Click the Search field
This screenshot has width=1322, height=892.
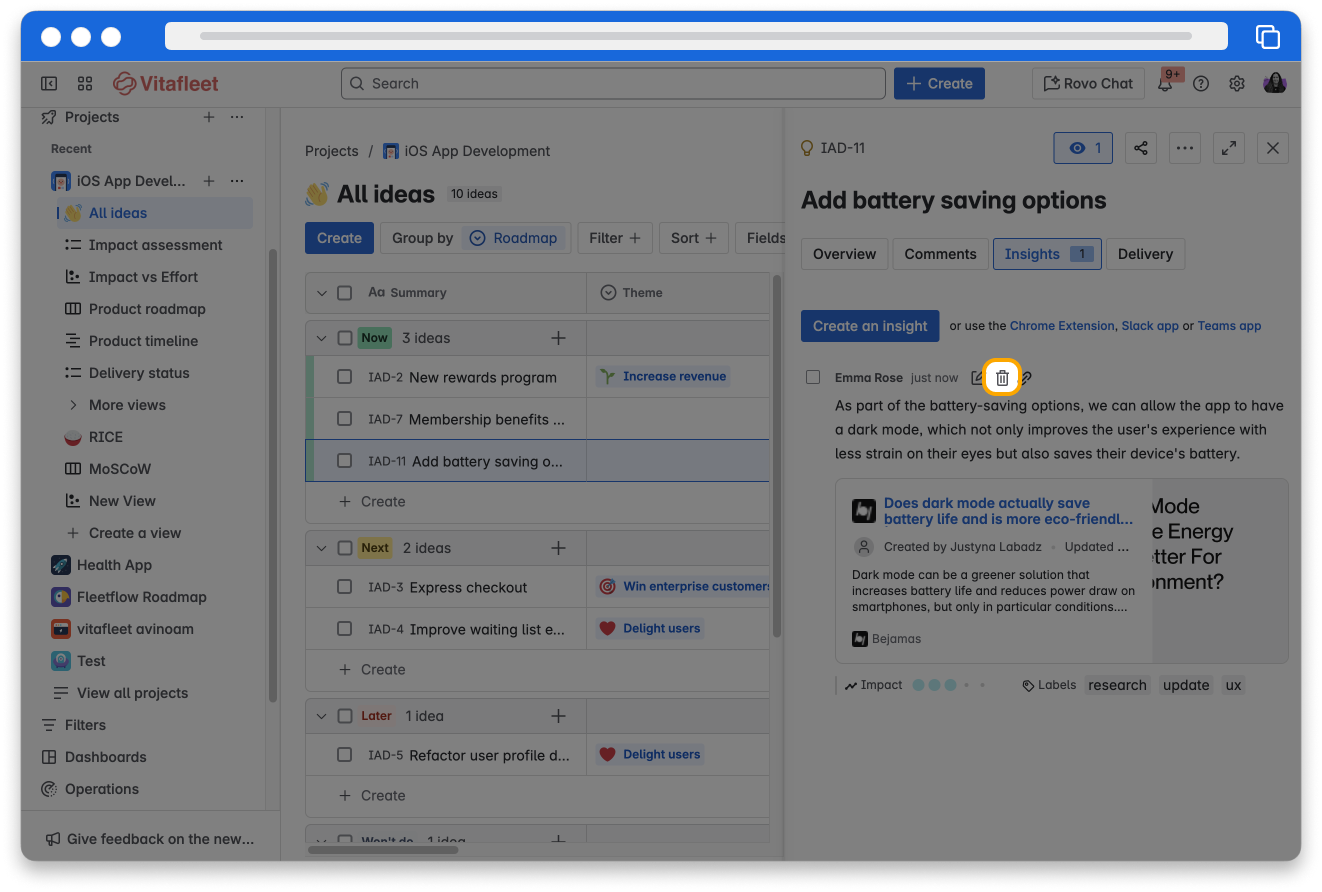(613, 84)
